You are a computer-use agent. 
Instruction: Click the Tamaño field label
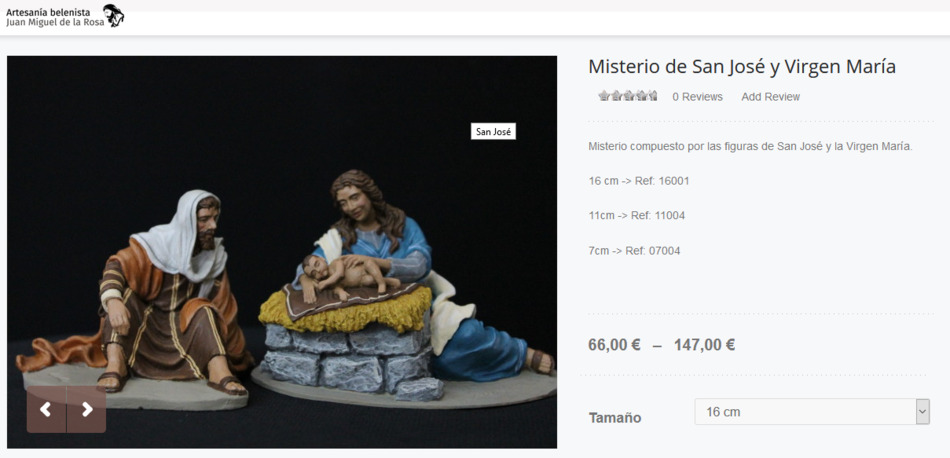pos(615,417)
